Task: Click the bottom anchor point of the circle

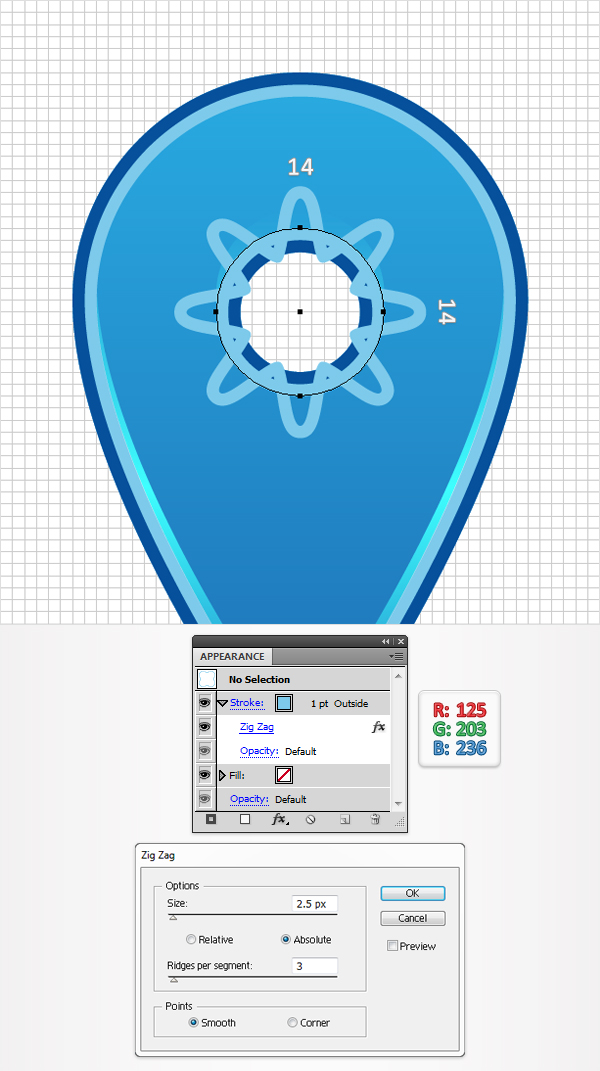Action: (x=300, y=395)
